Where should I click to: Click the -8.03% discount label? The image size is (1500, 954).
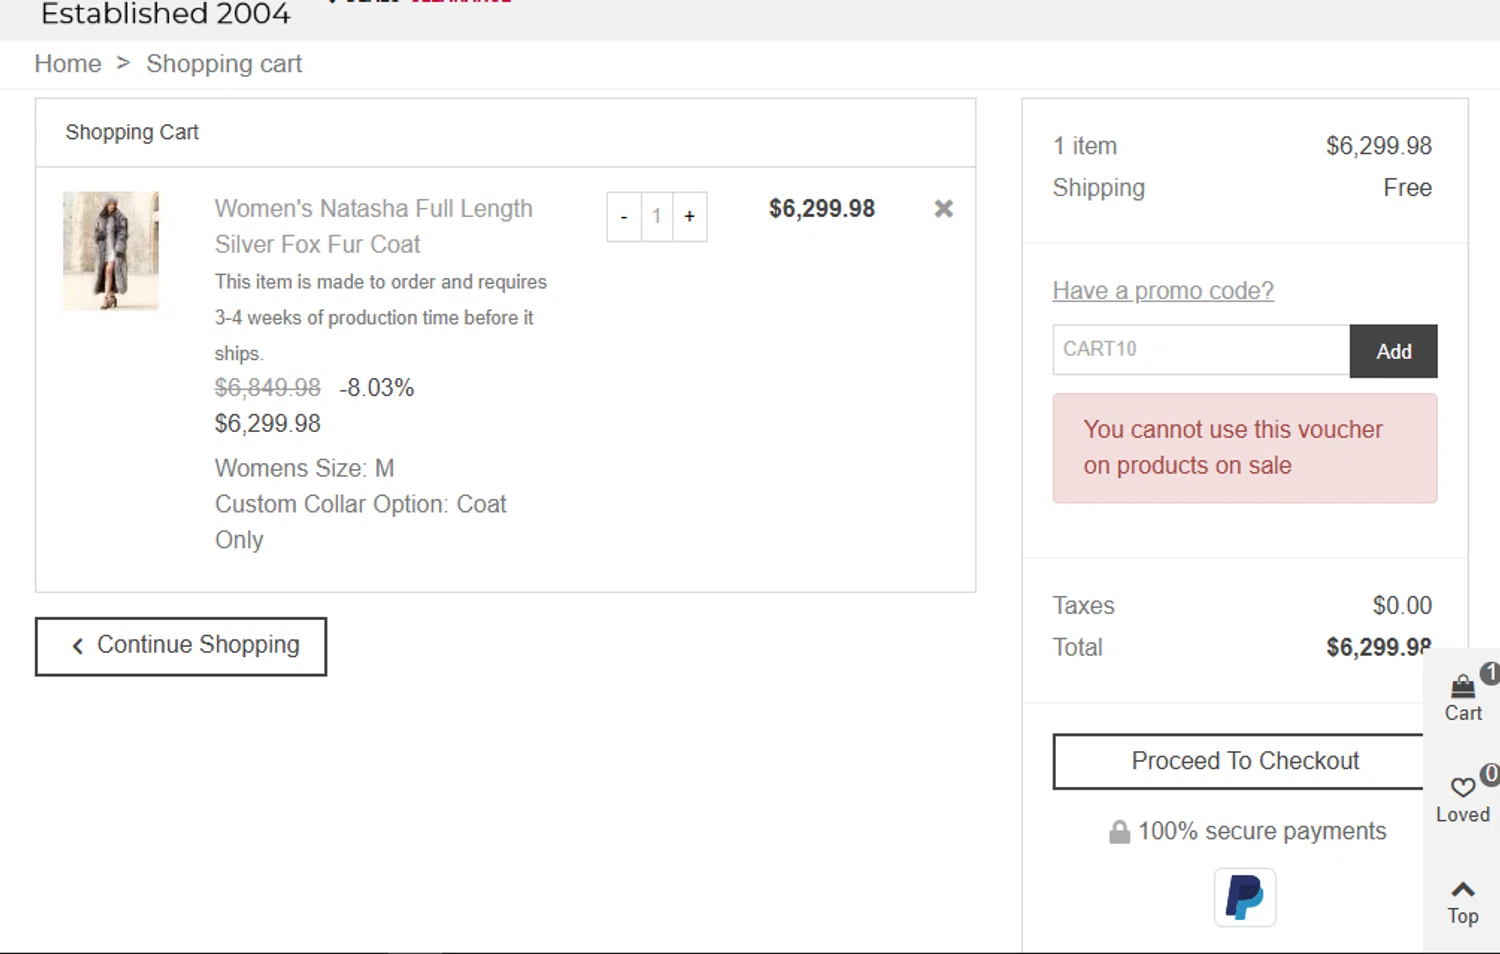click(376, 388)
